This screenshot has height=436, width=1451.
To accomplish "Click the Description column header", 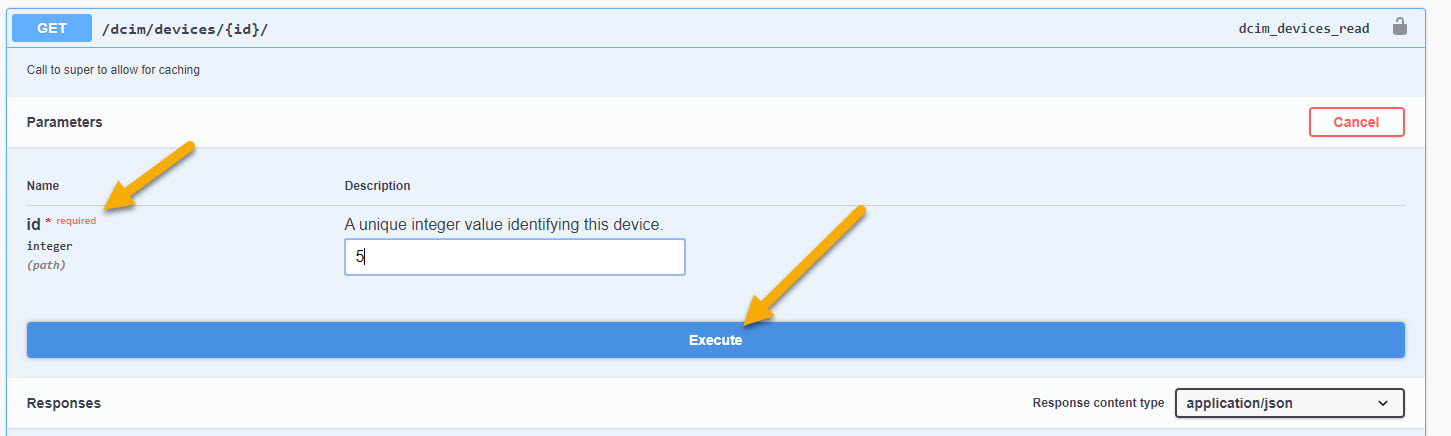I will click(x=377, y=186).
